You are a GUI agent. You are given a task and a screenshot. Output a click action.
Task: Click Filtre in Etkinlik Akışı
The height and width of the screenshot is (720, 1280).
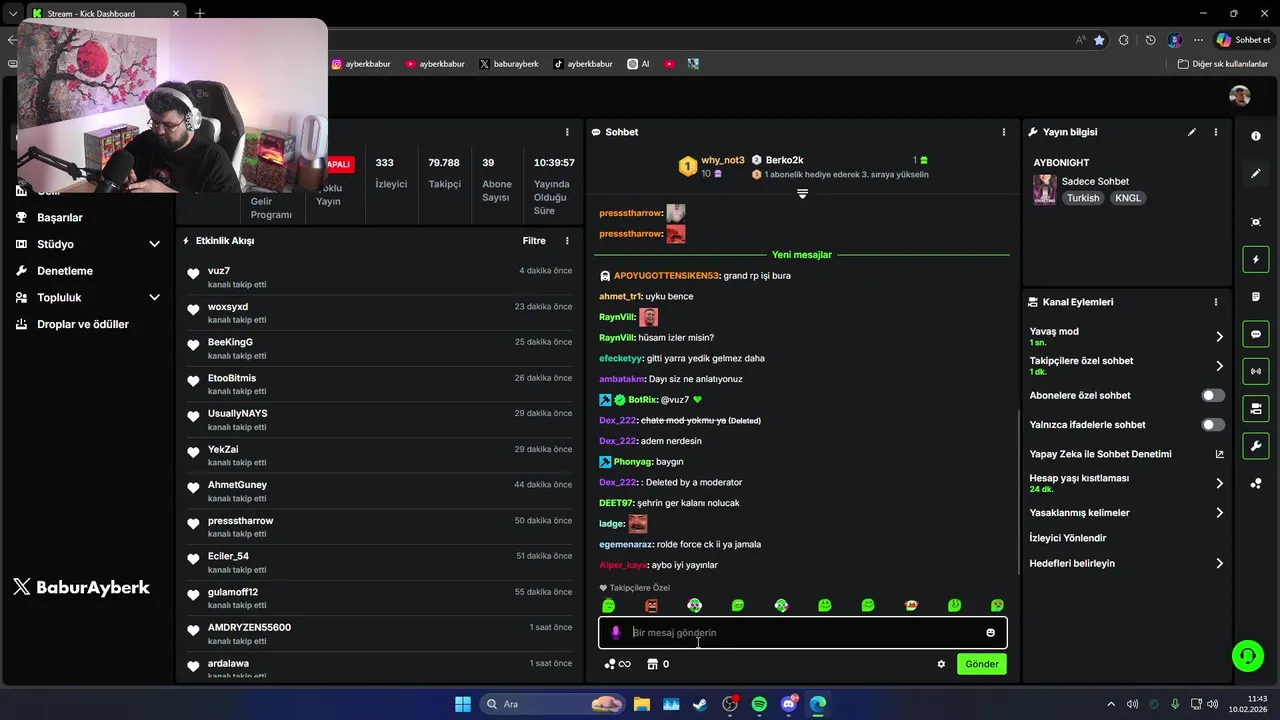(x=534, y=241)
